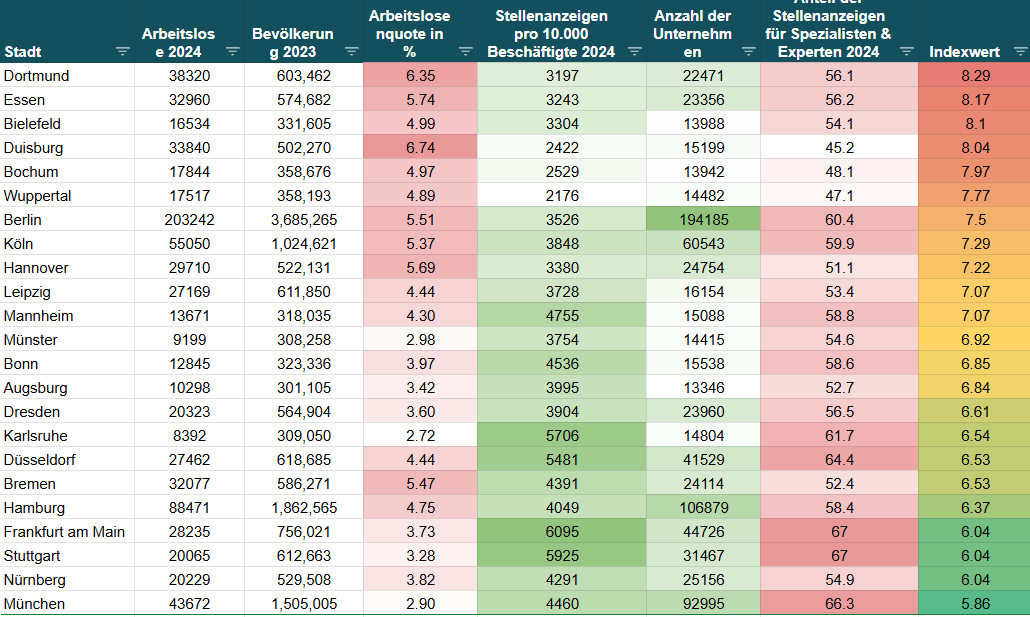Click Dortmund's Indexwert cell 8.29
Image resolution: width=1030 pixels, height=617 pixels.
pos(975,75)
